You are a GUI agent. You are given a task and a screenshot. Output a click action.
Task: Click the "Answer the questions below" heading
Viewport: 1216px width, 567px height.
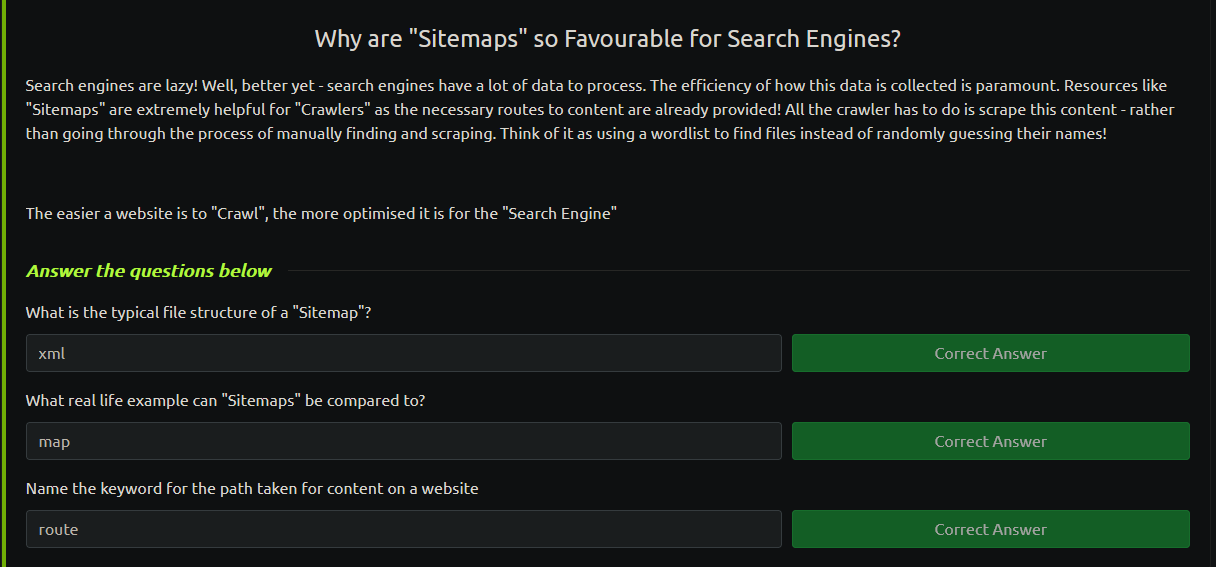(149, 271)
